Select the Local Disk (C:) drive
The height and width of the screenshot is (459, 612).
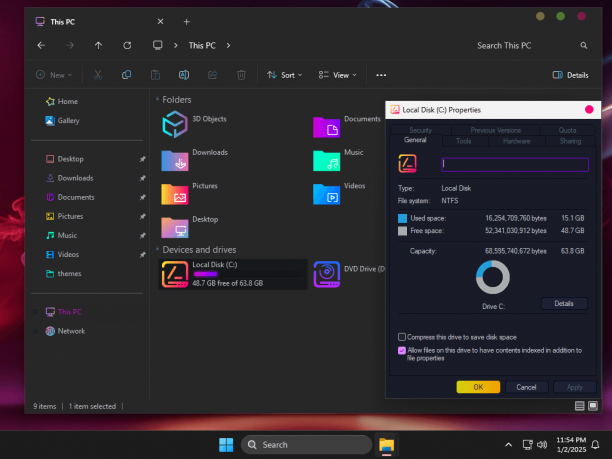tap(233, 274)
